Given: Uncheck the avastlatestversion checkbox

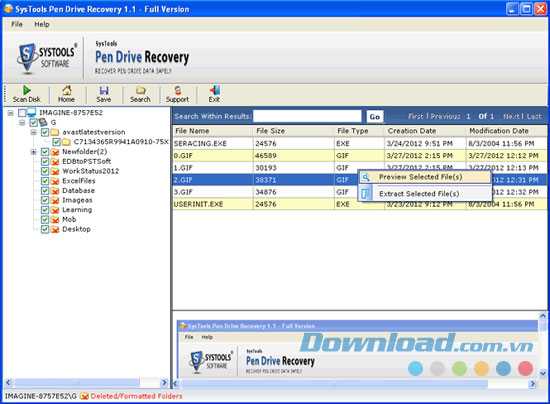Looking at the screenshot, I should (45, 132).
